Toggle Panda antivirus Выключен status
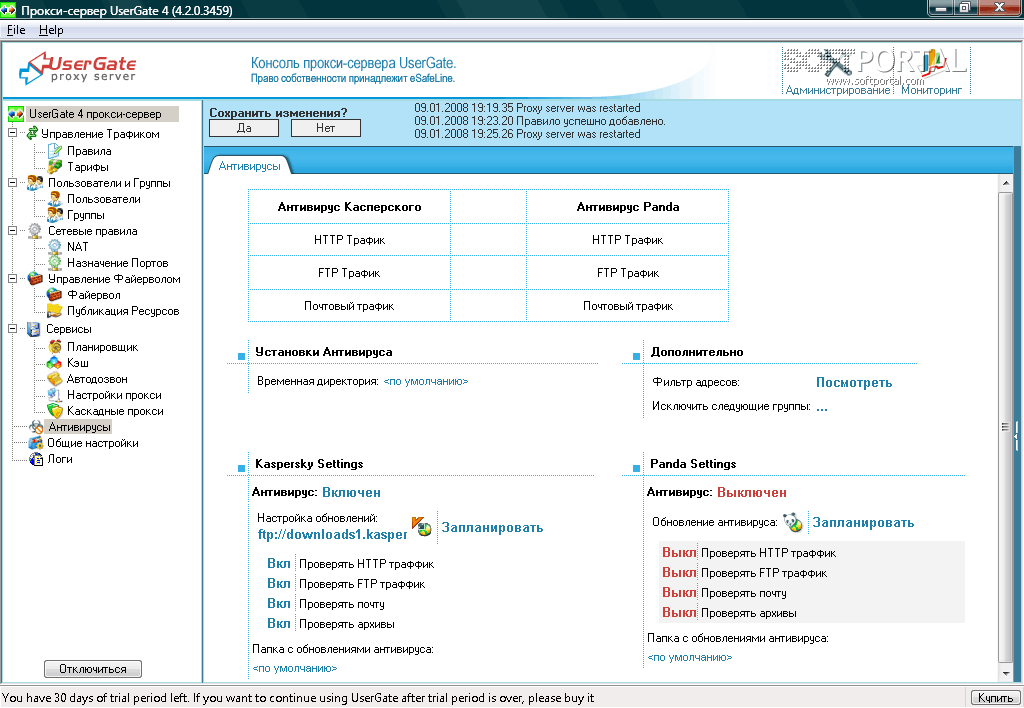This screenshot has width=1024, height=708. 752,492
